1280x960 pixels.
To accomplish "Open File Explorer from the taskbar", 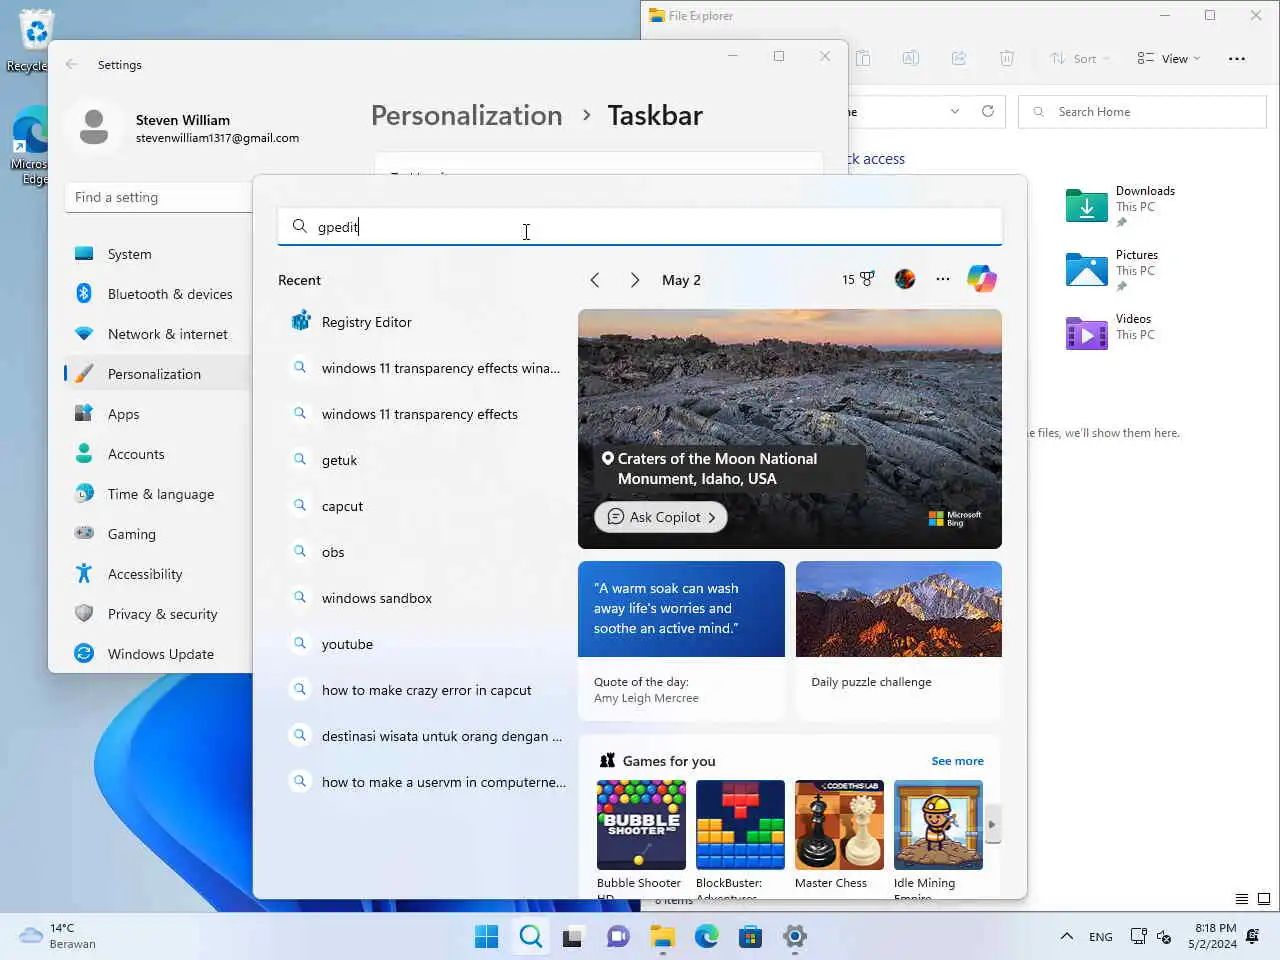I will point(663,937).
